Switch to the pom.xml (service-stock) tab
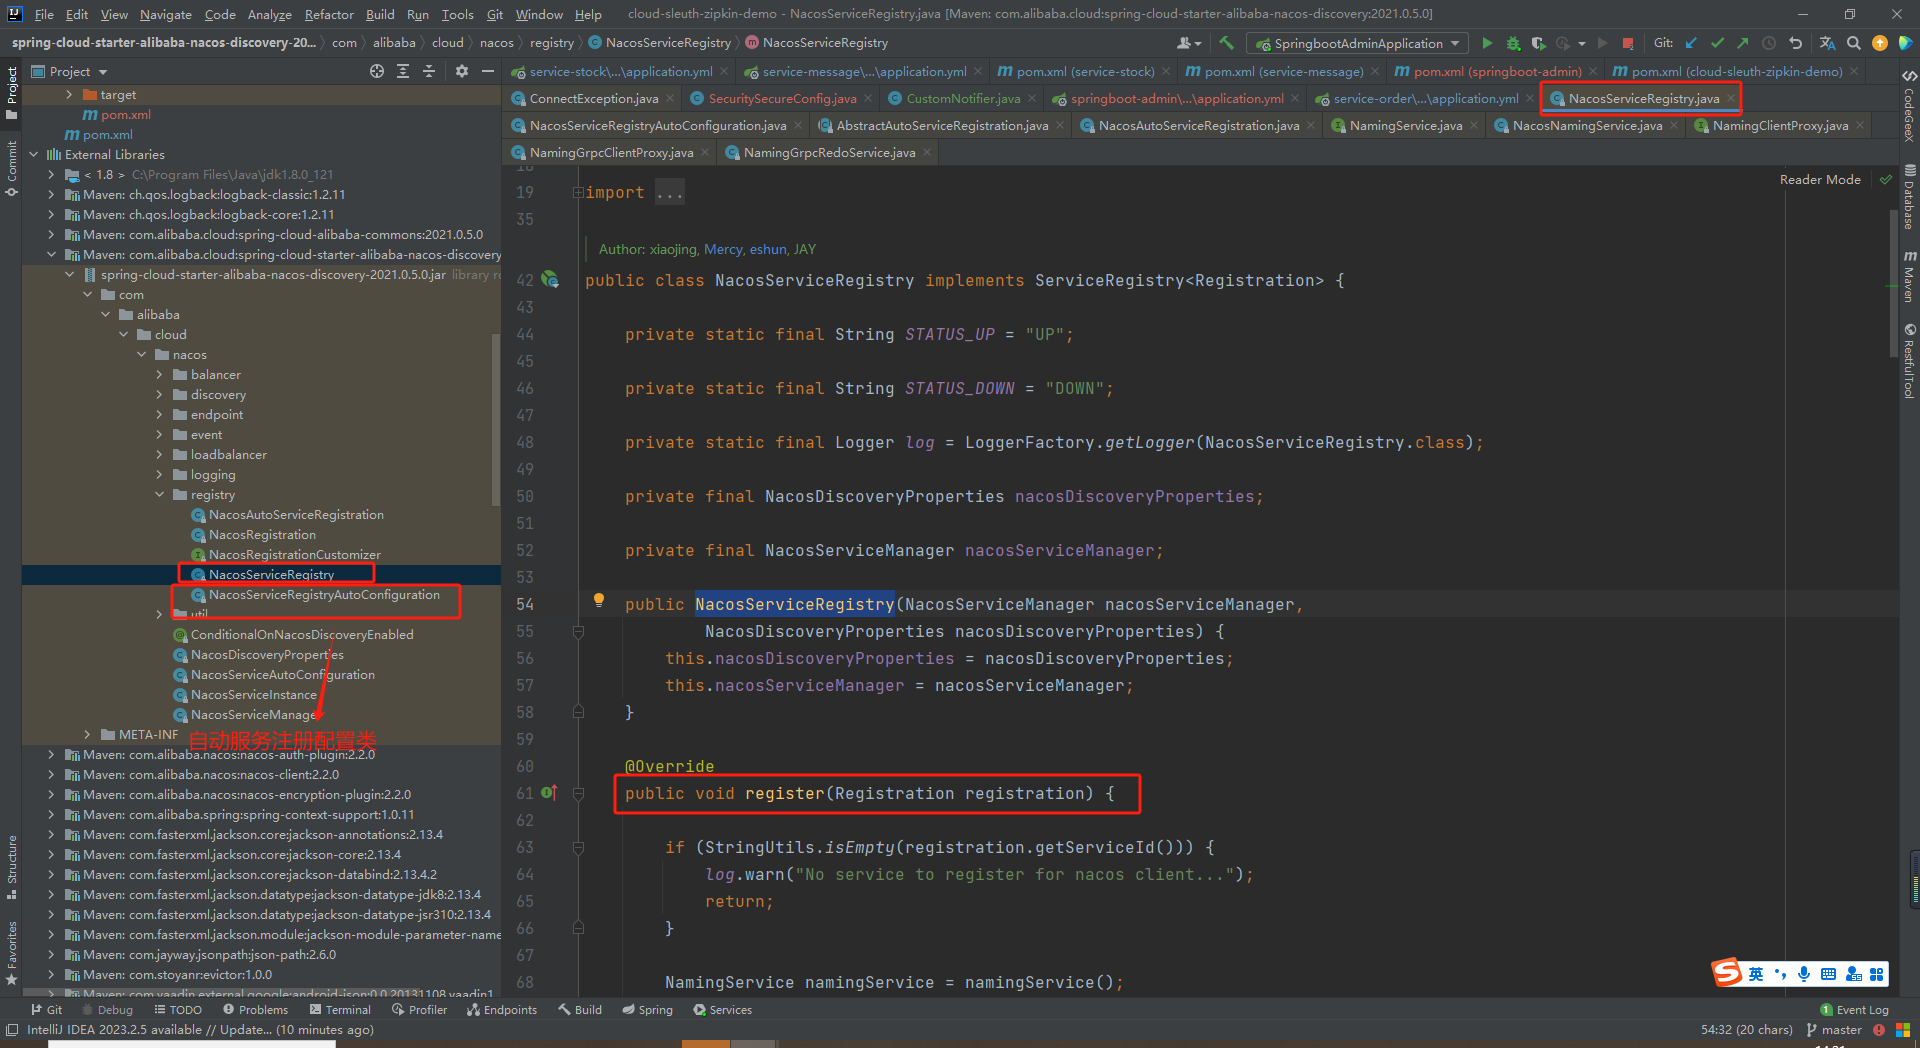This screenshot has height=1048, width=1920. (1085, 72)
